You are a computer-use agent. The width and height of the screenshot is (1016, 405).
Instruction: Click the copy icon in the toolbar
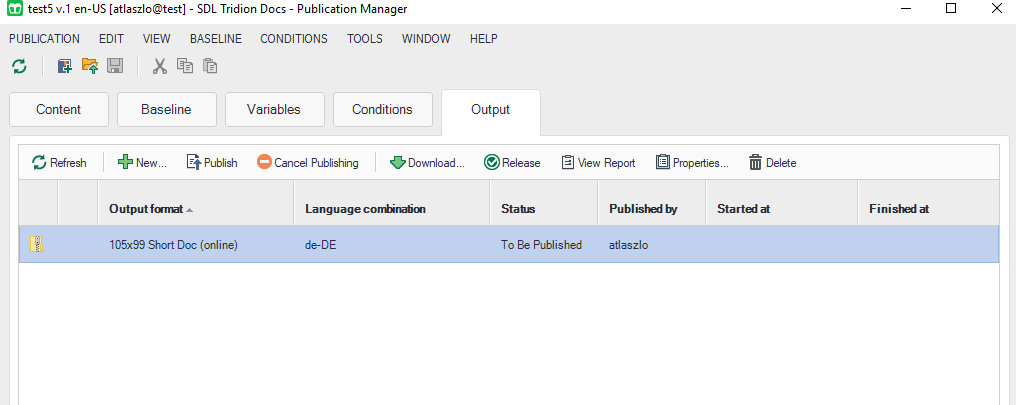click(184, 66)
